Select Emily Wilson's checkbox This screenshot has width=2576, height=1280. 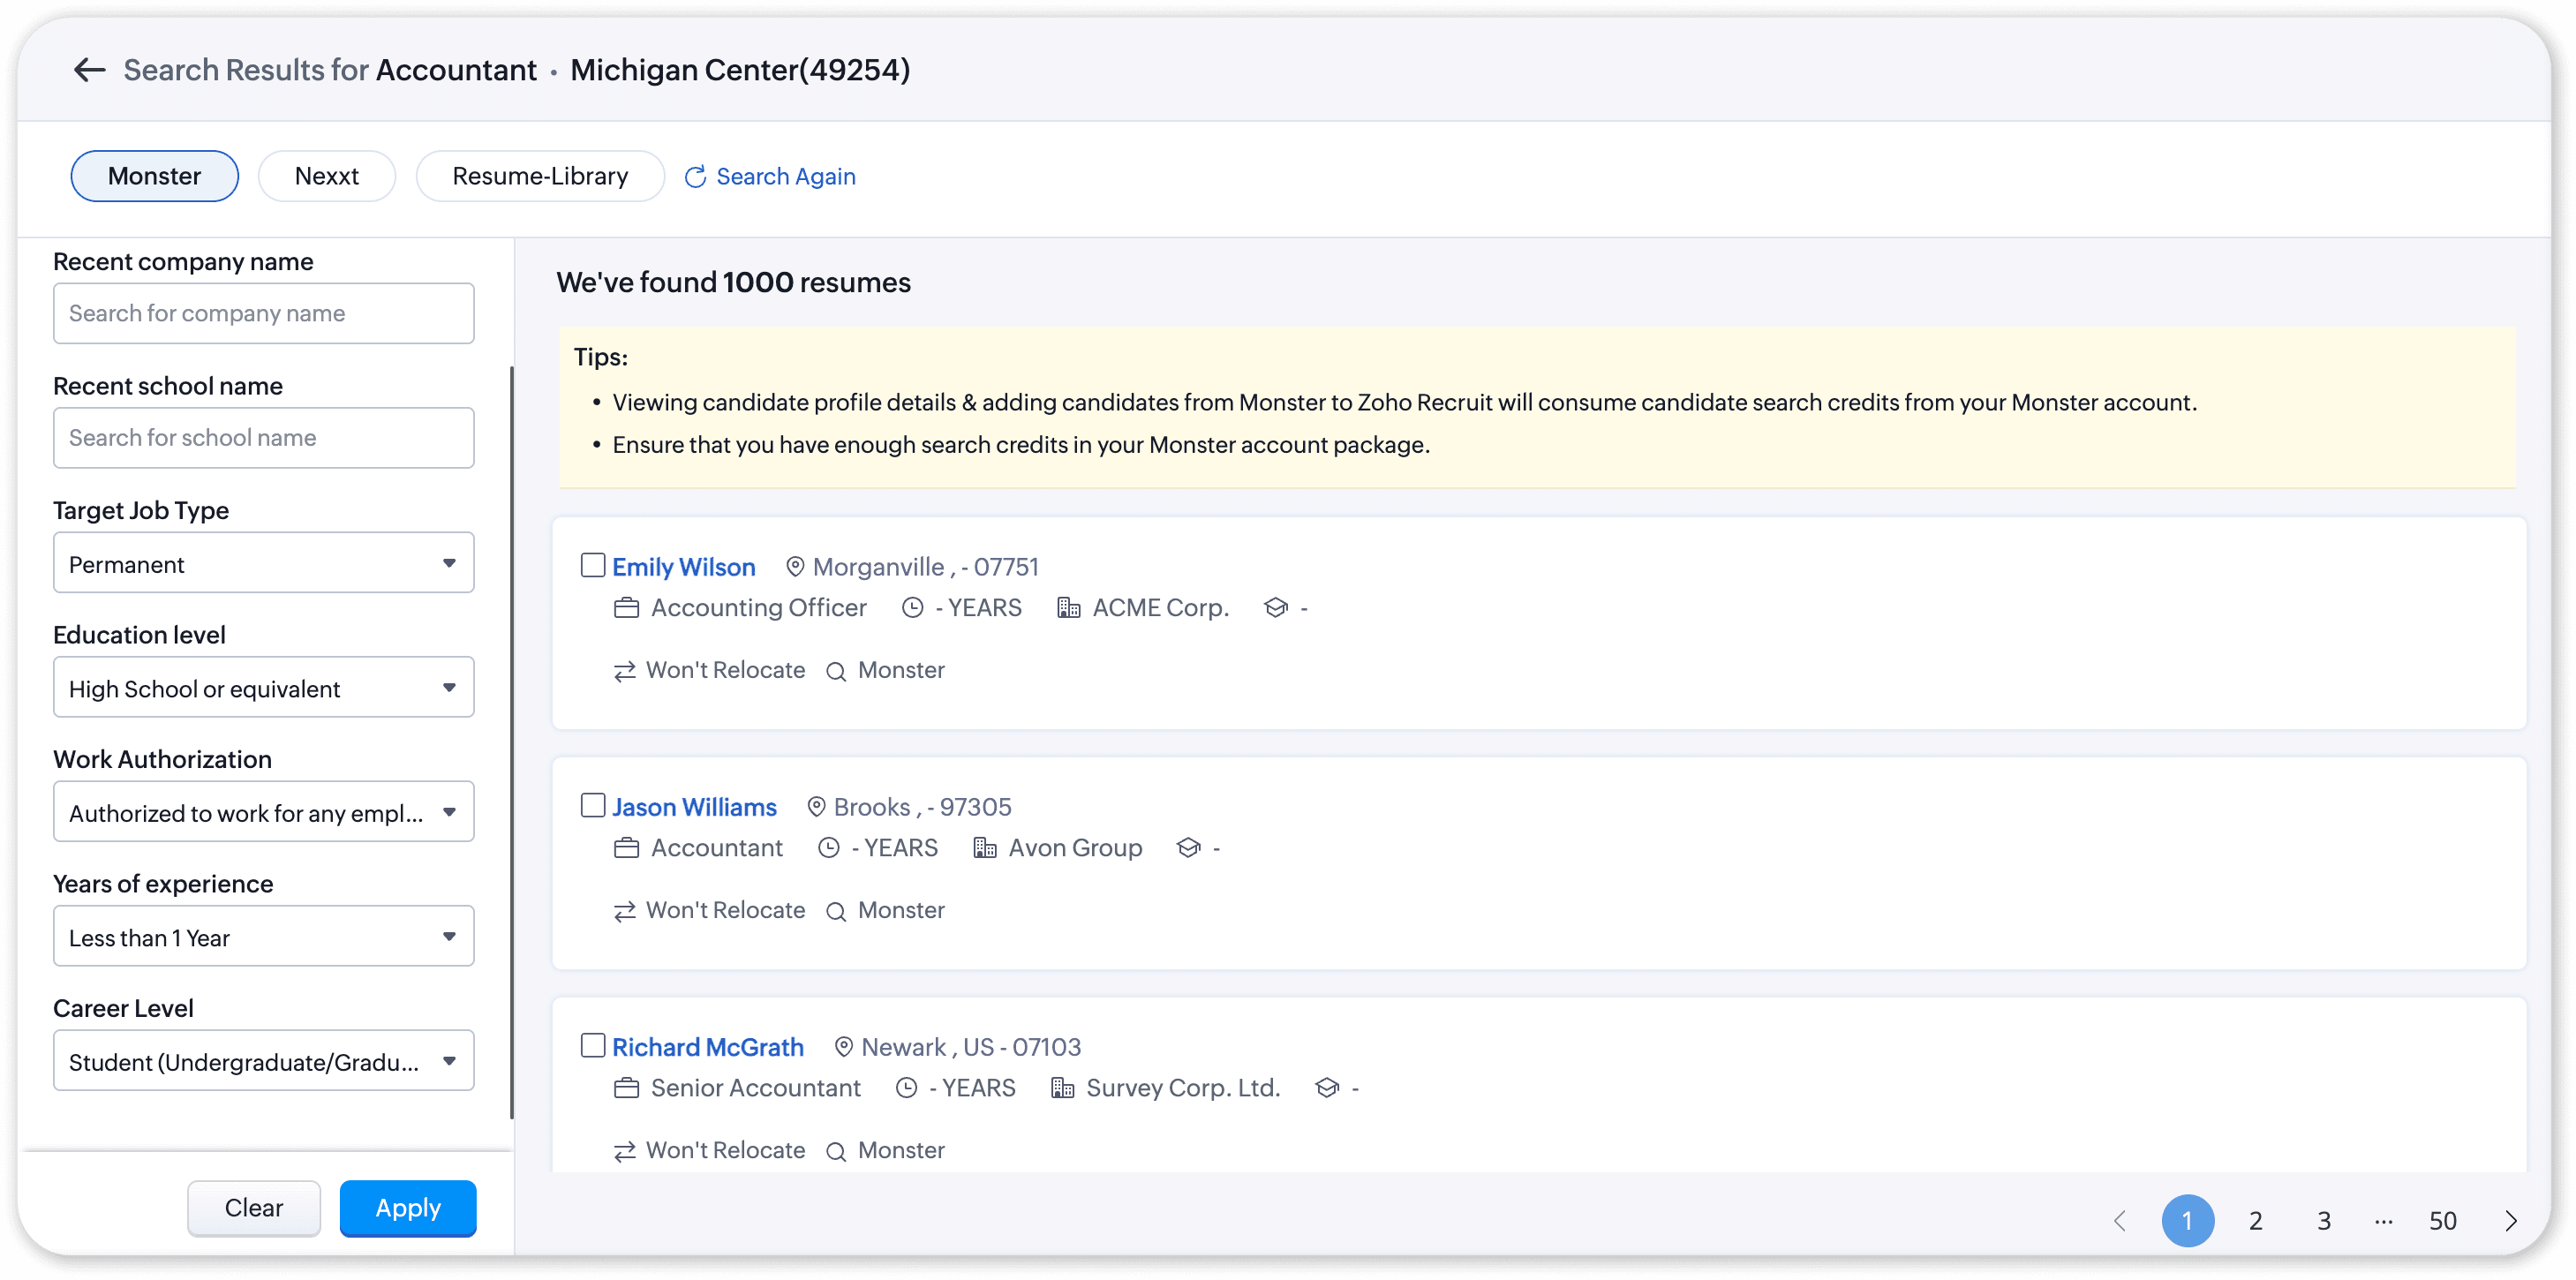point(593,565)
